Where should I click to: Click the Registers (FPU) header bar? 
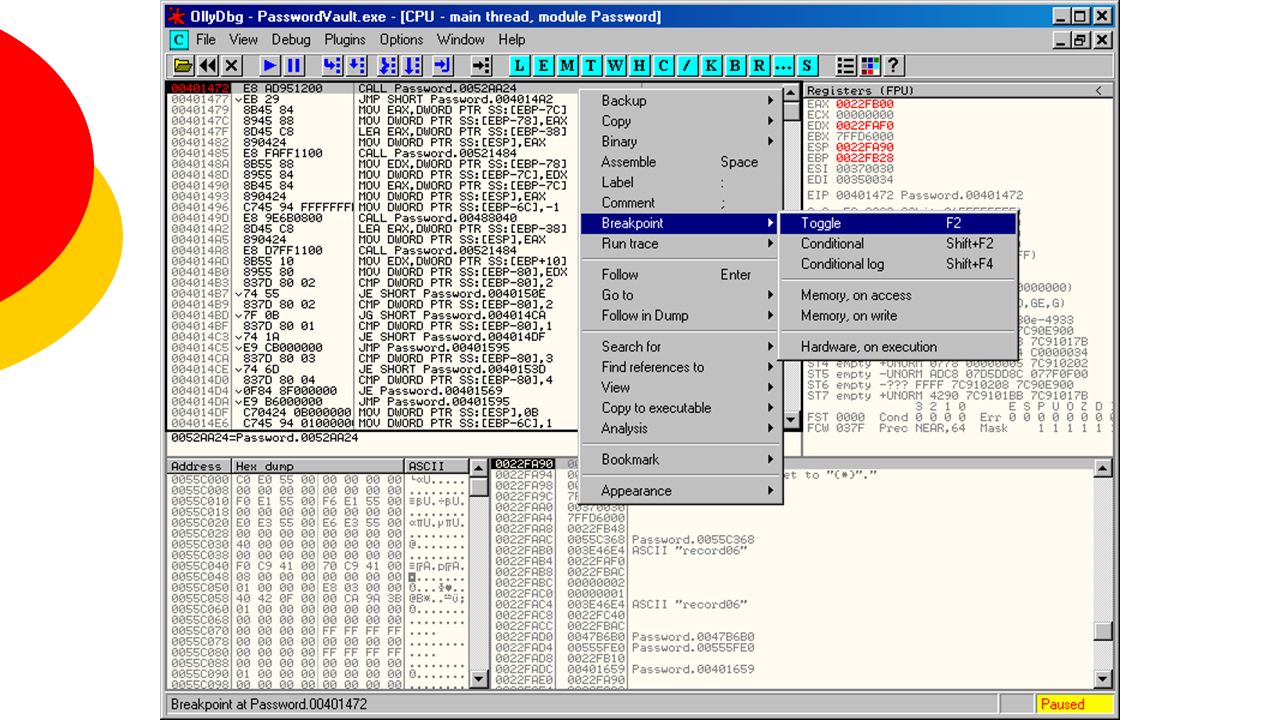959,90
